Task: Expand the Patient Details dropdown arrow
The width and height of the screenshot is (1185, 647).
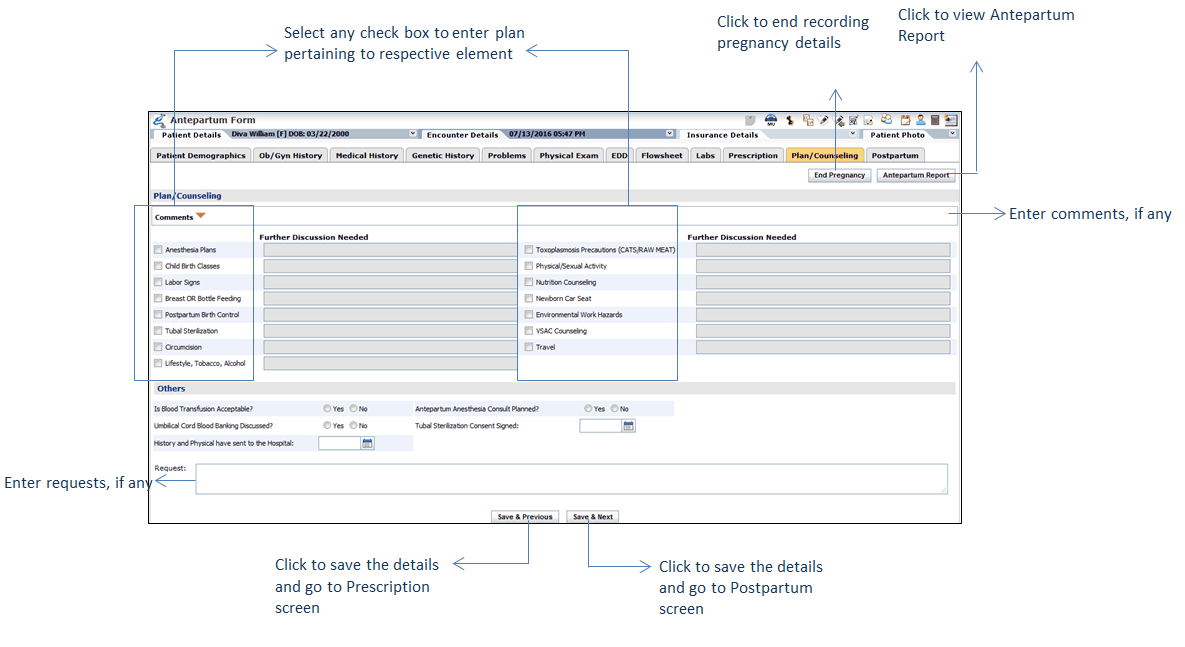Action: point(413,134)
